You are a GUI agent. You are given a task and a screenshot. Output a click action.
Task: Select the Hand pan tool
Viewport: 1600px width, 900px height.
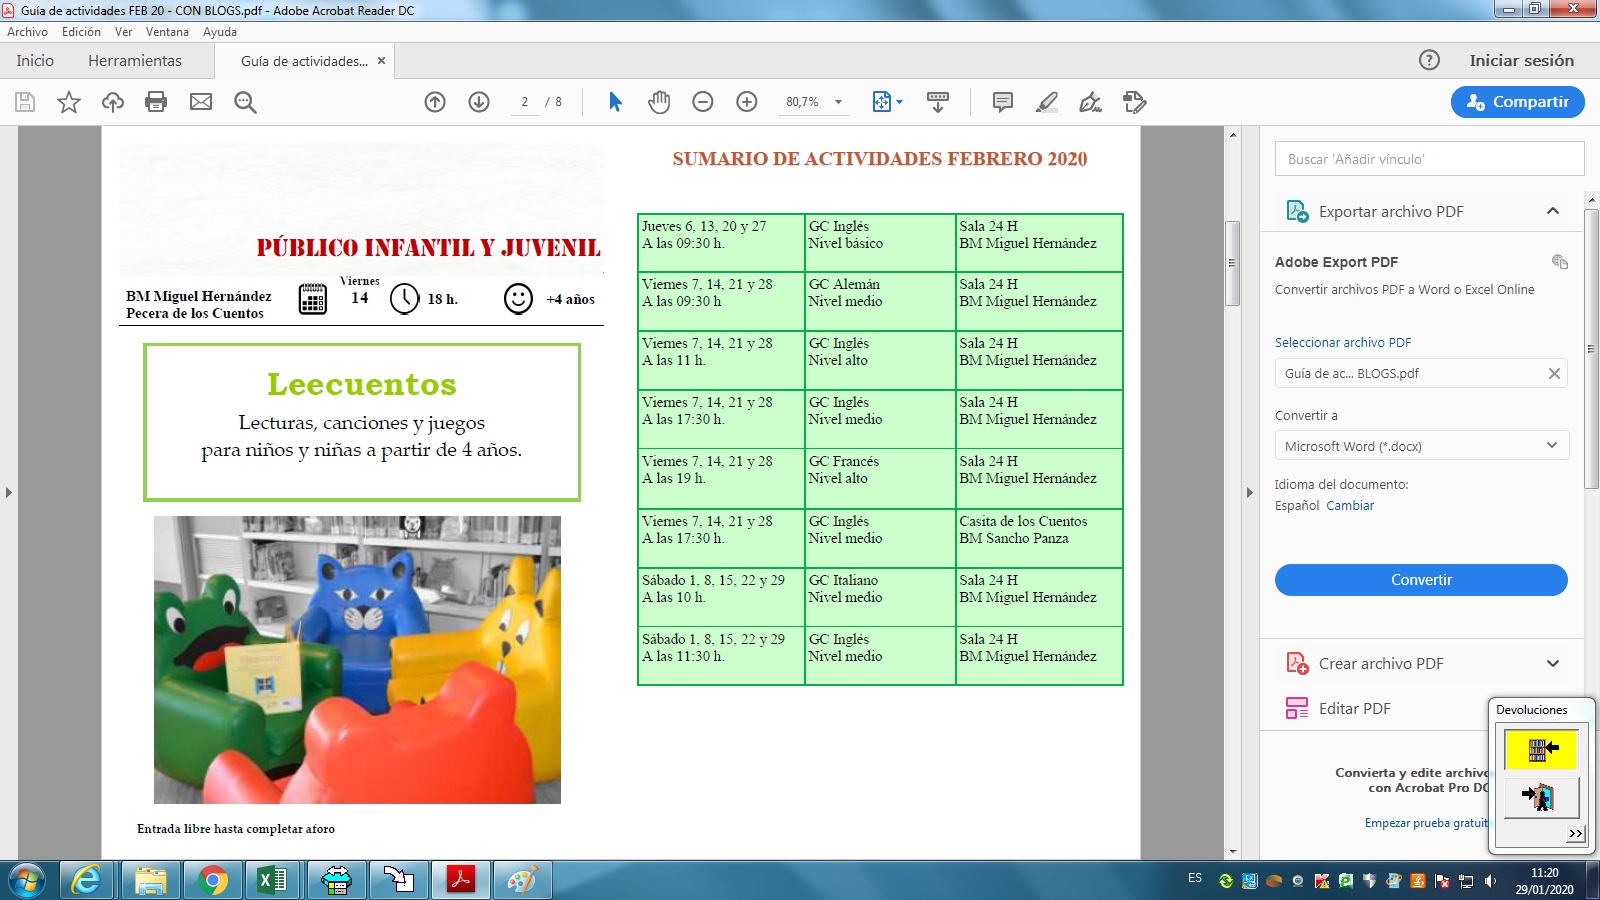pos(659,102)
